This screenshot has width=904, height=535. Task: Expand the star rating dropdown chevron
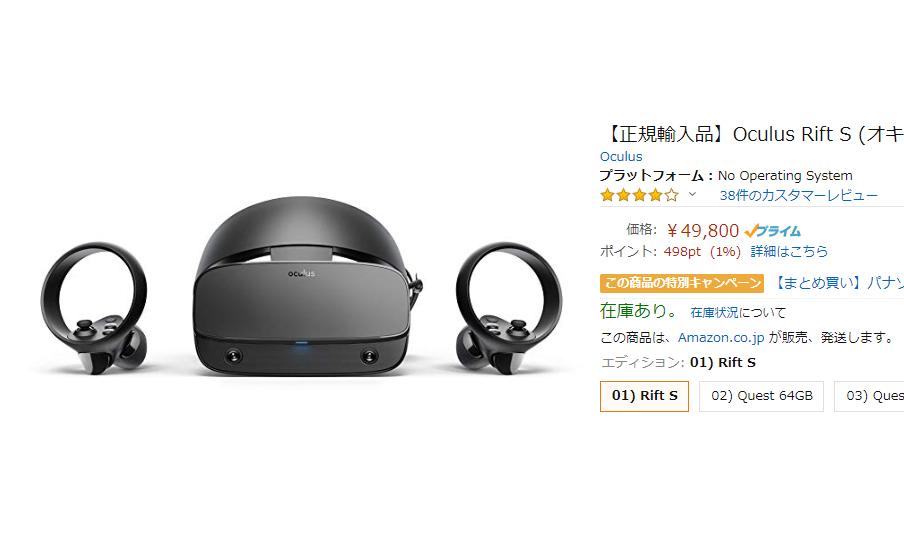click(692, 194)
